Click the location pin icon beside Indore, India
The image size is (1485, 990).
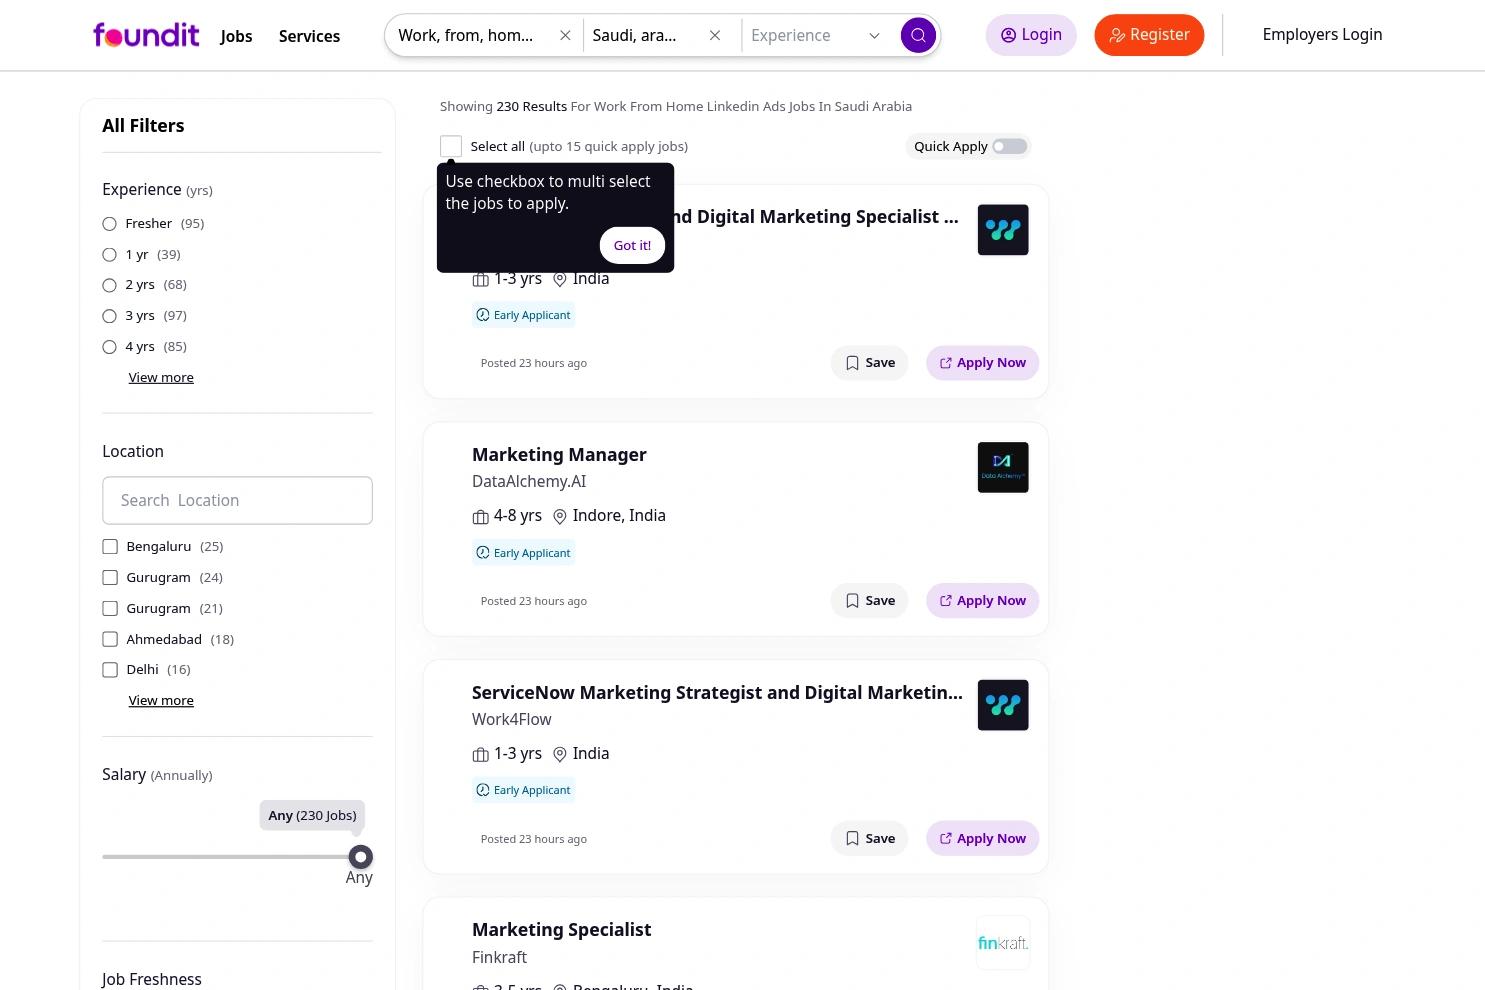point(560,517)
